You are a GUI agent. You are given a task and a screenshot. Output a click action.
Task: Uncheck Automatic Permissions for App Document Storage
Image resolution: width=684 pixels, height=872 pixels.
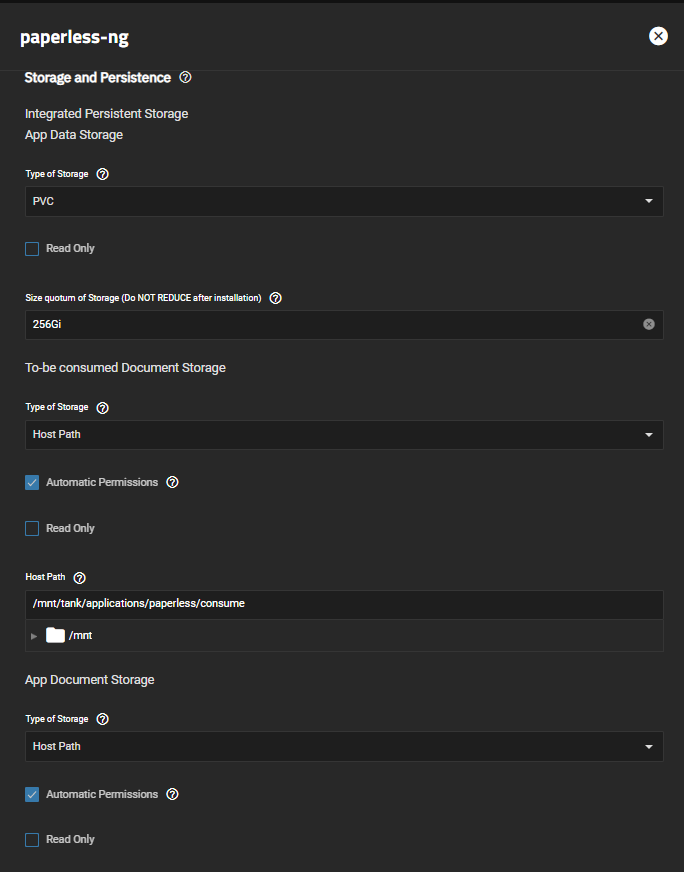pos(32,794)
